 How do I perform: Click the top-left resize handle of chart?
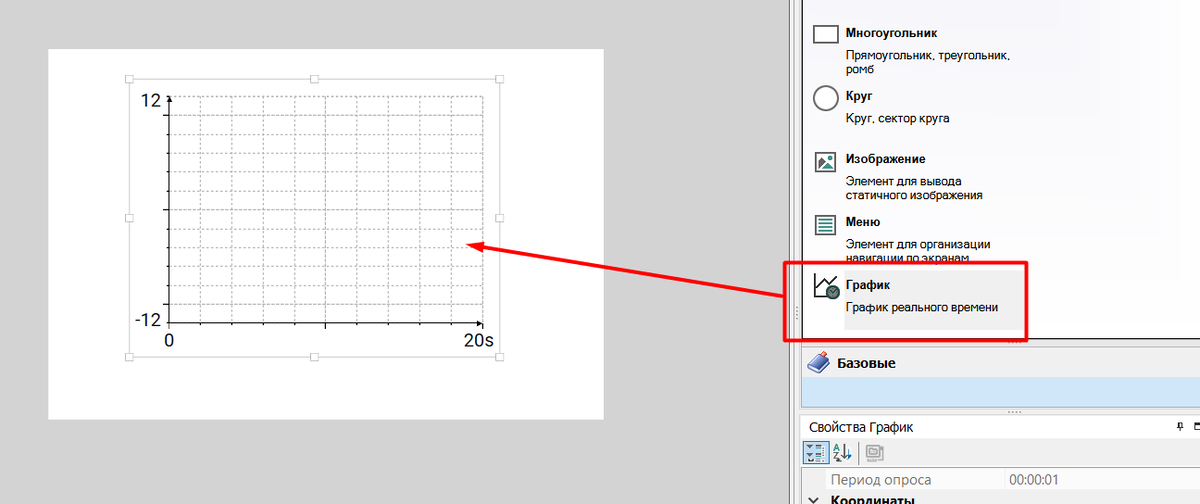coord(129,79)
